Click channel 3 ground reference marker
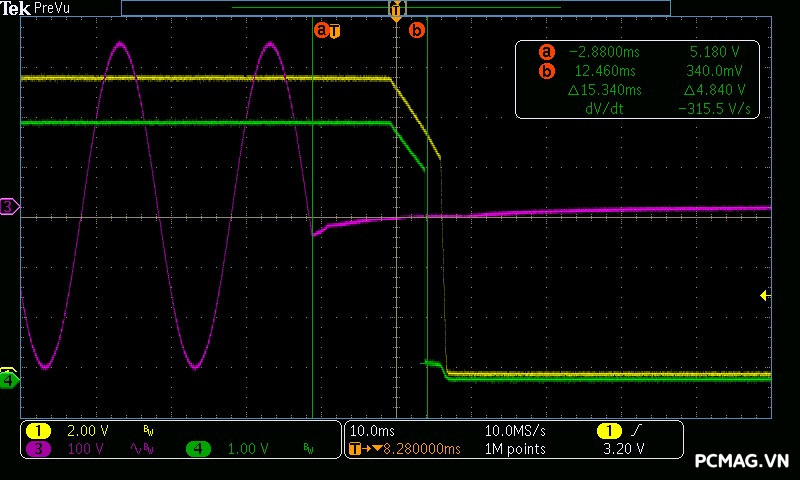The image size is (800, 480). (x=9, y=207)
